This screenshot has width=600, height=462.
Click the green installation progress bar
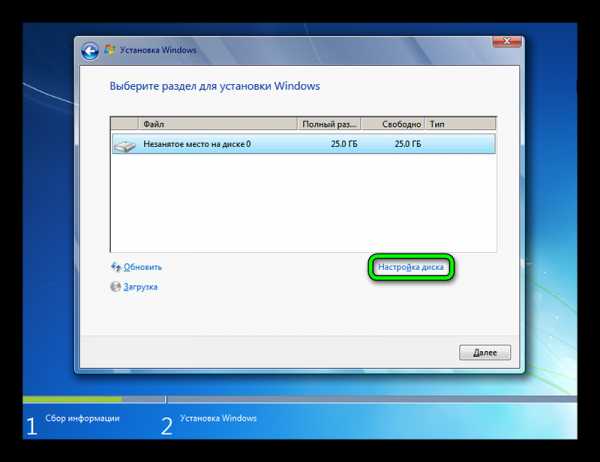click(73, 399)
